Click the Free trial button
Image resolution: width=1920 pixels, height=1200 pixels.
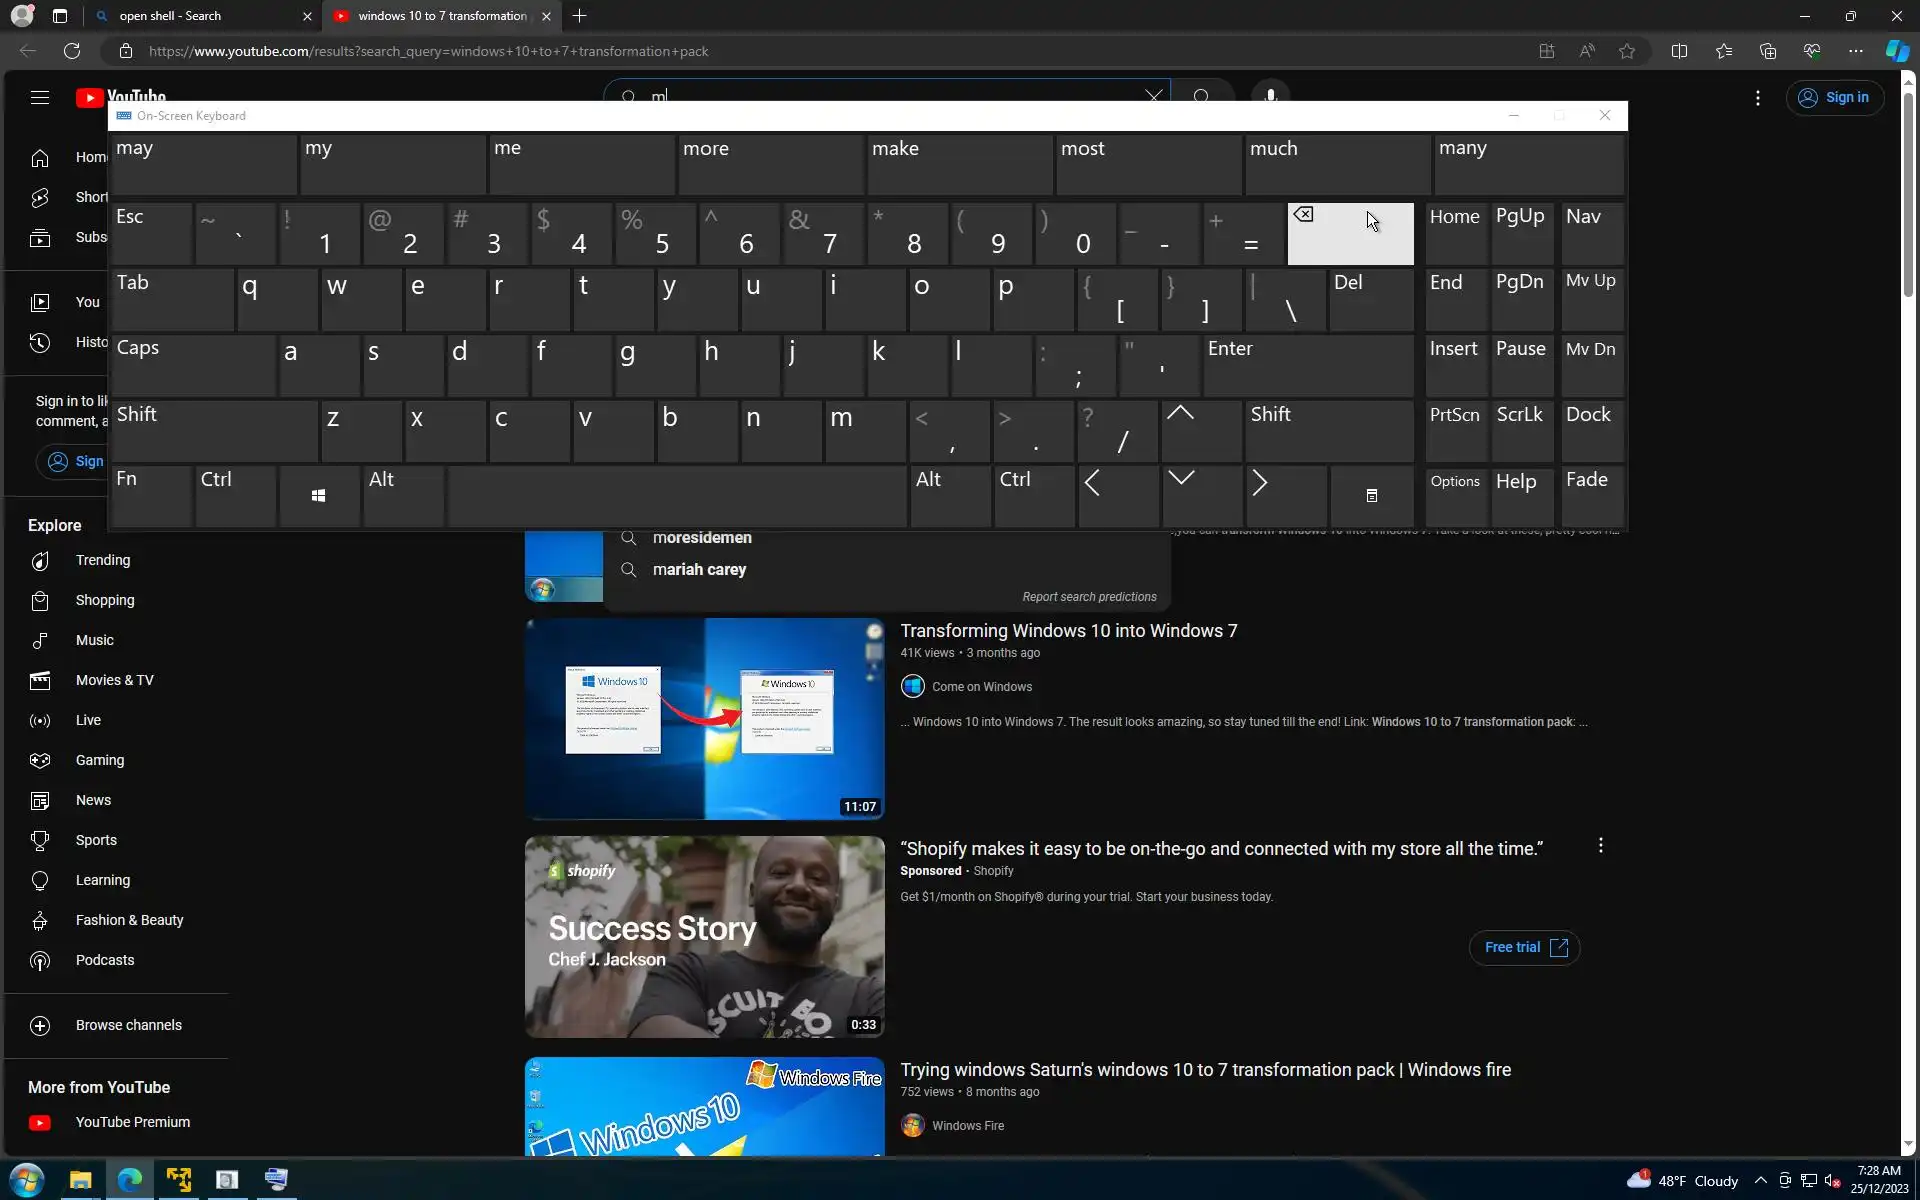coord(1524,947)
